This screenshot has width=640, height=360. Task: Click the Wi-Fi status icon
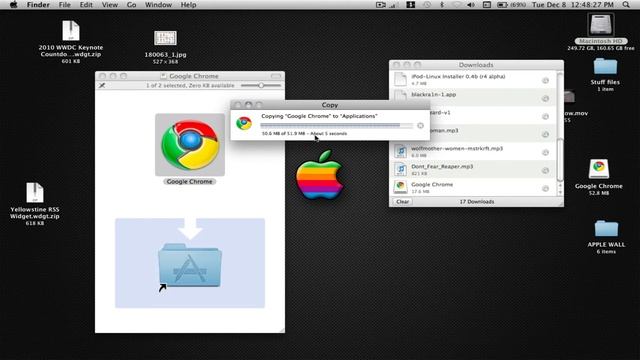pyautogui.click(x=456, y=5)
